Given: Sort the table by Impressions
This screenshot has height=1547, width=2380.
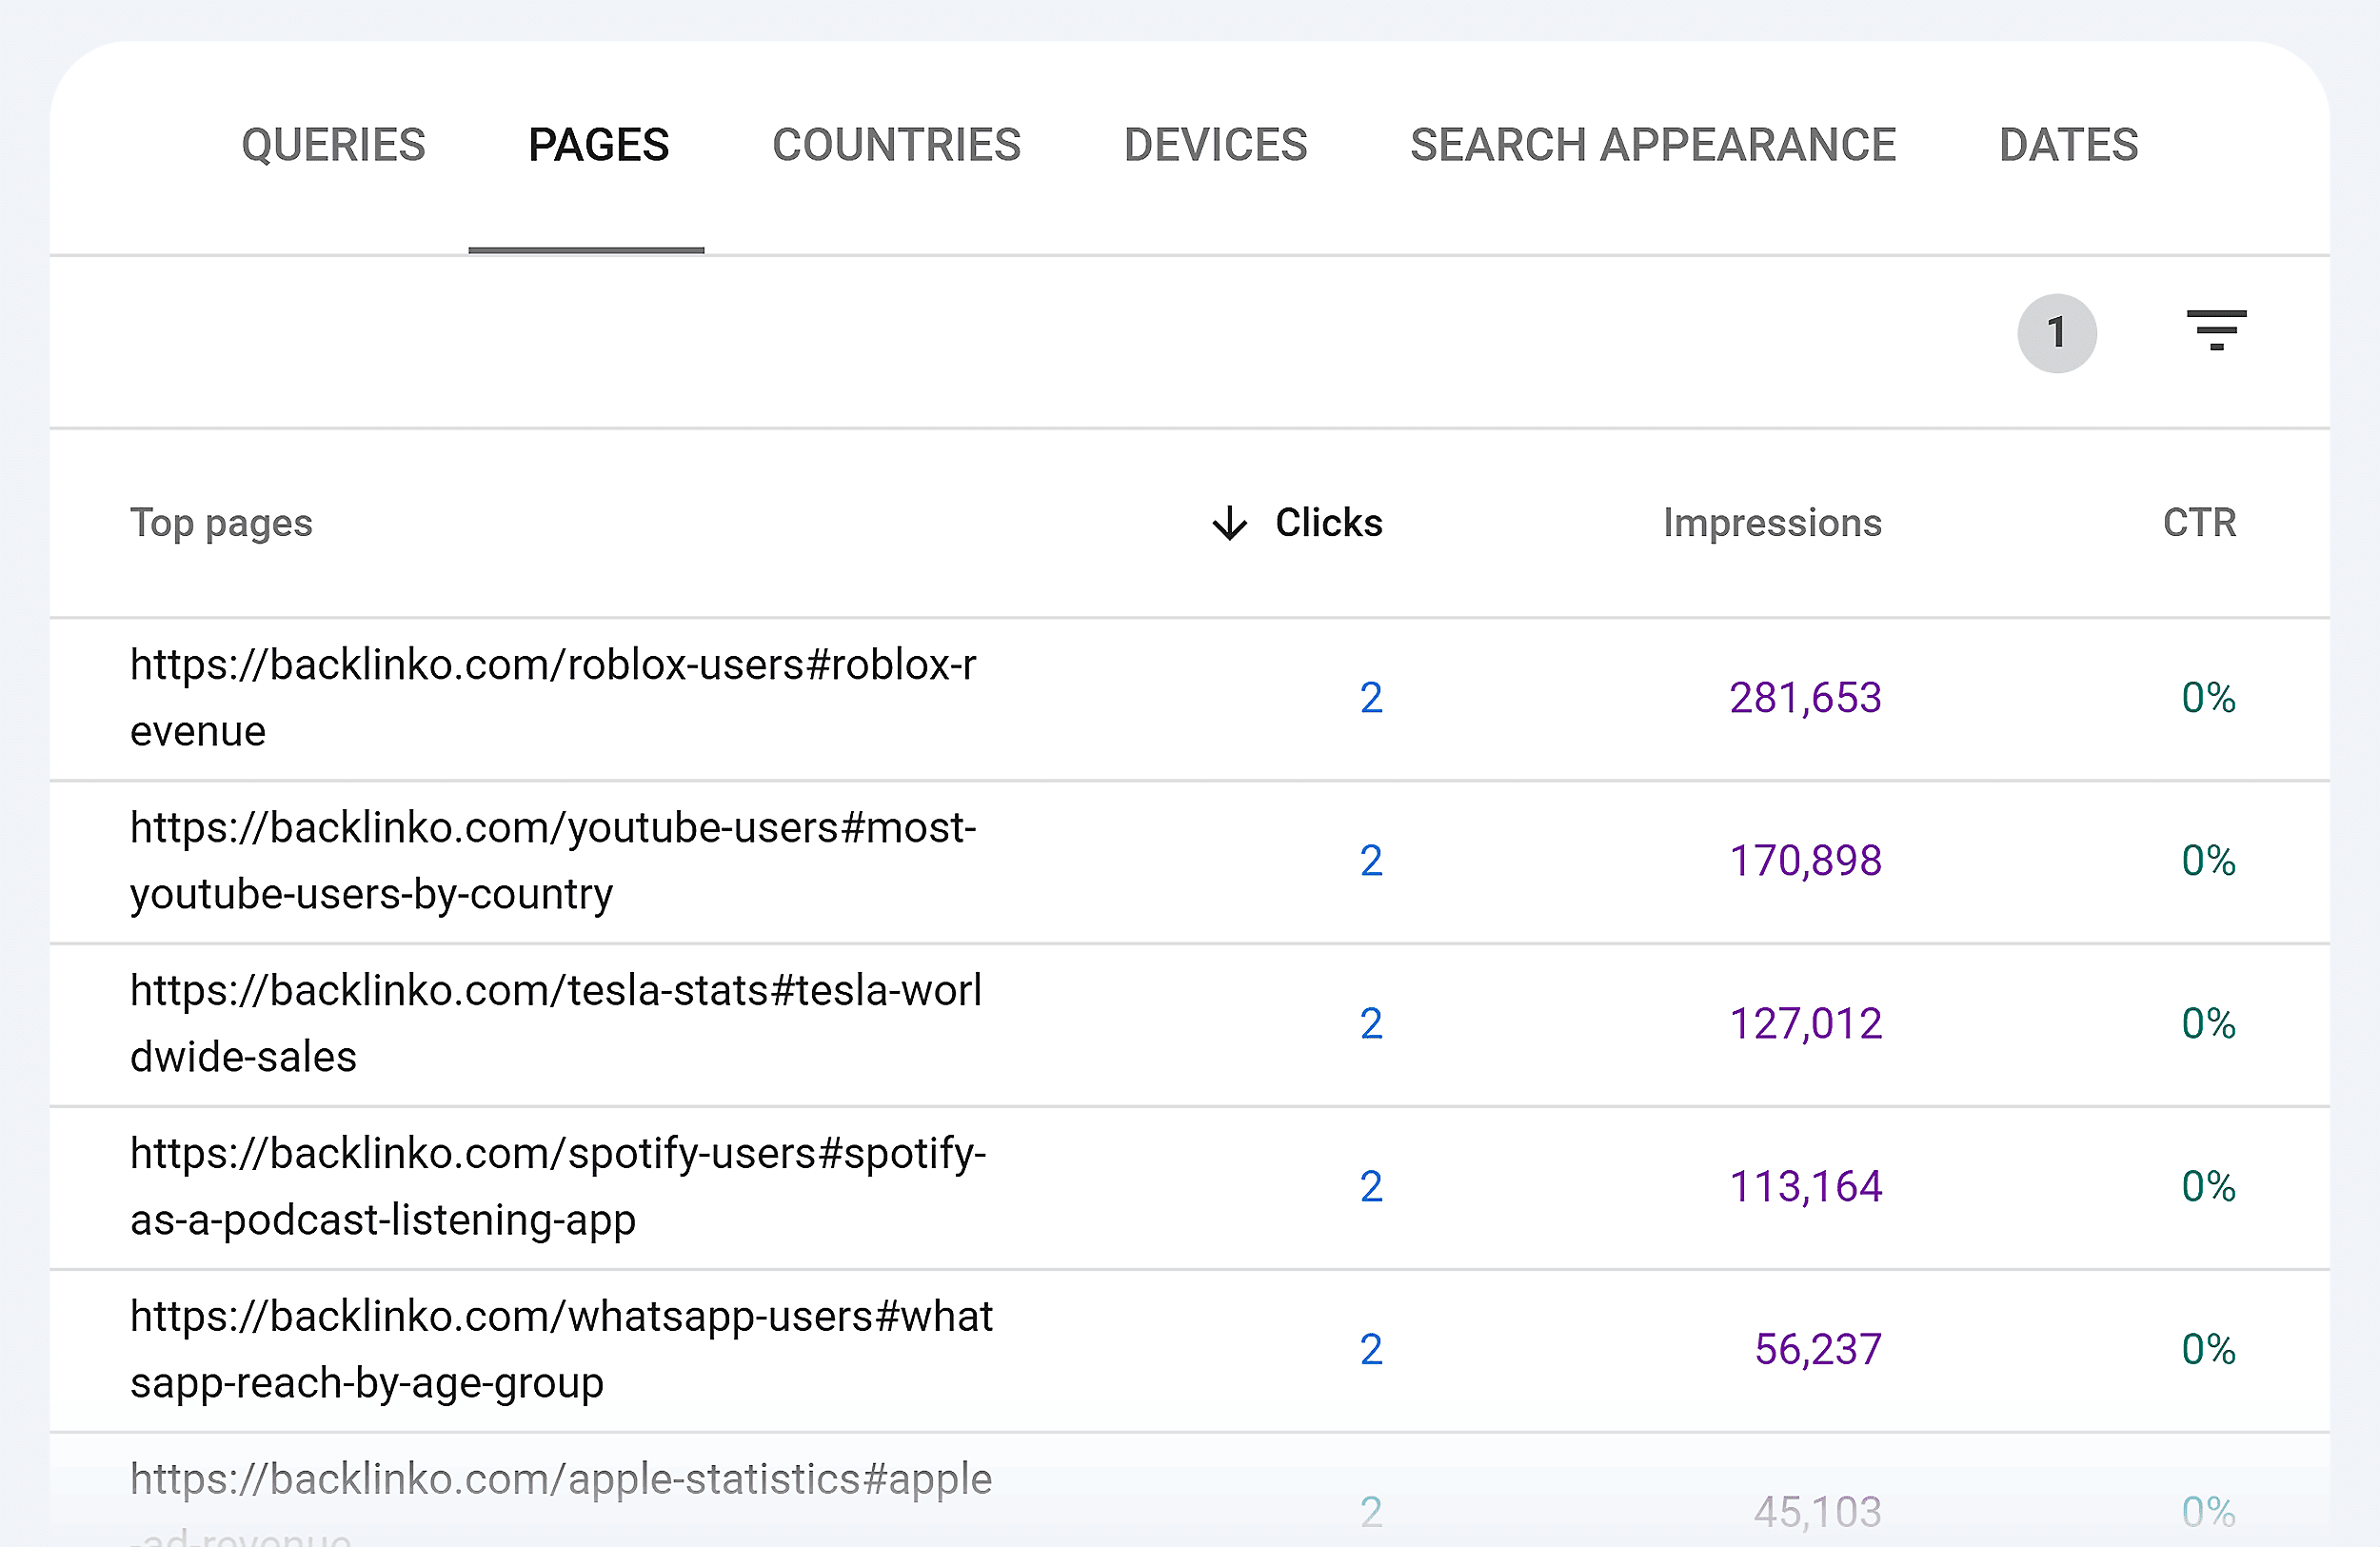Looking at the screenshot, I should point(1772,523).
